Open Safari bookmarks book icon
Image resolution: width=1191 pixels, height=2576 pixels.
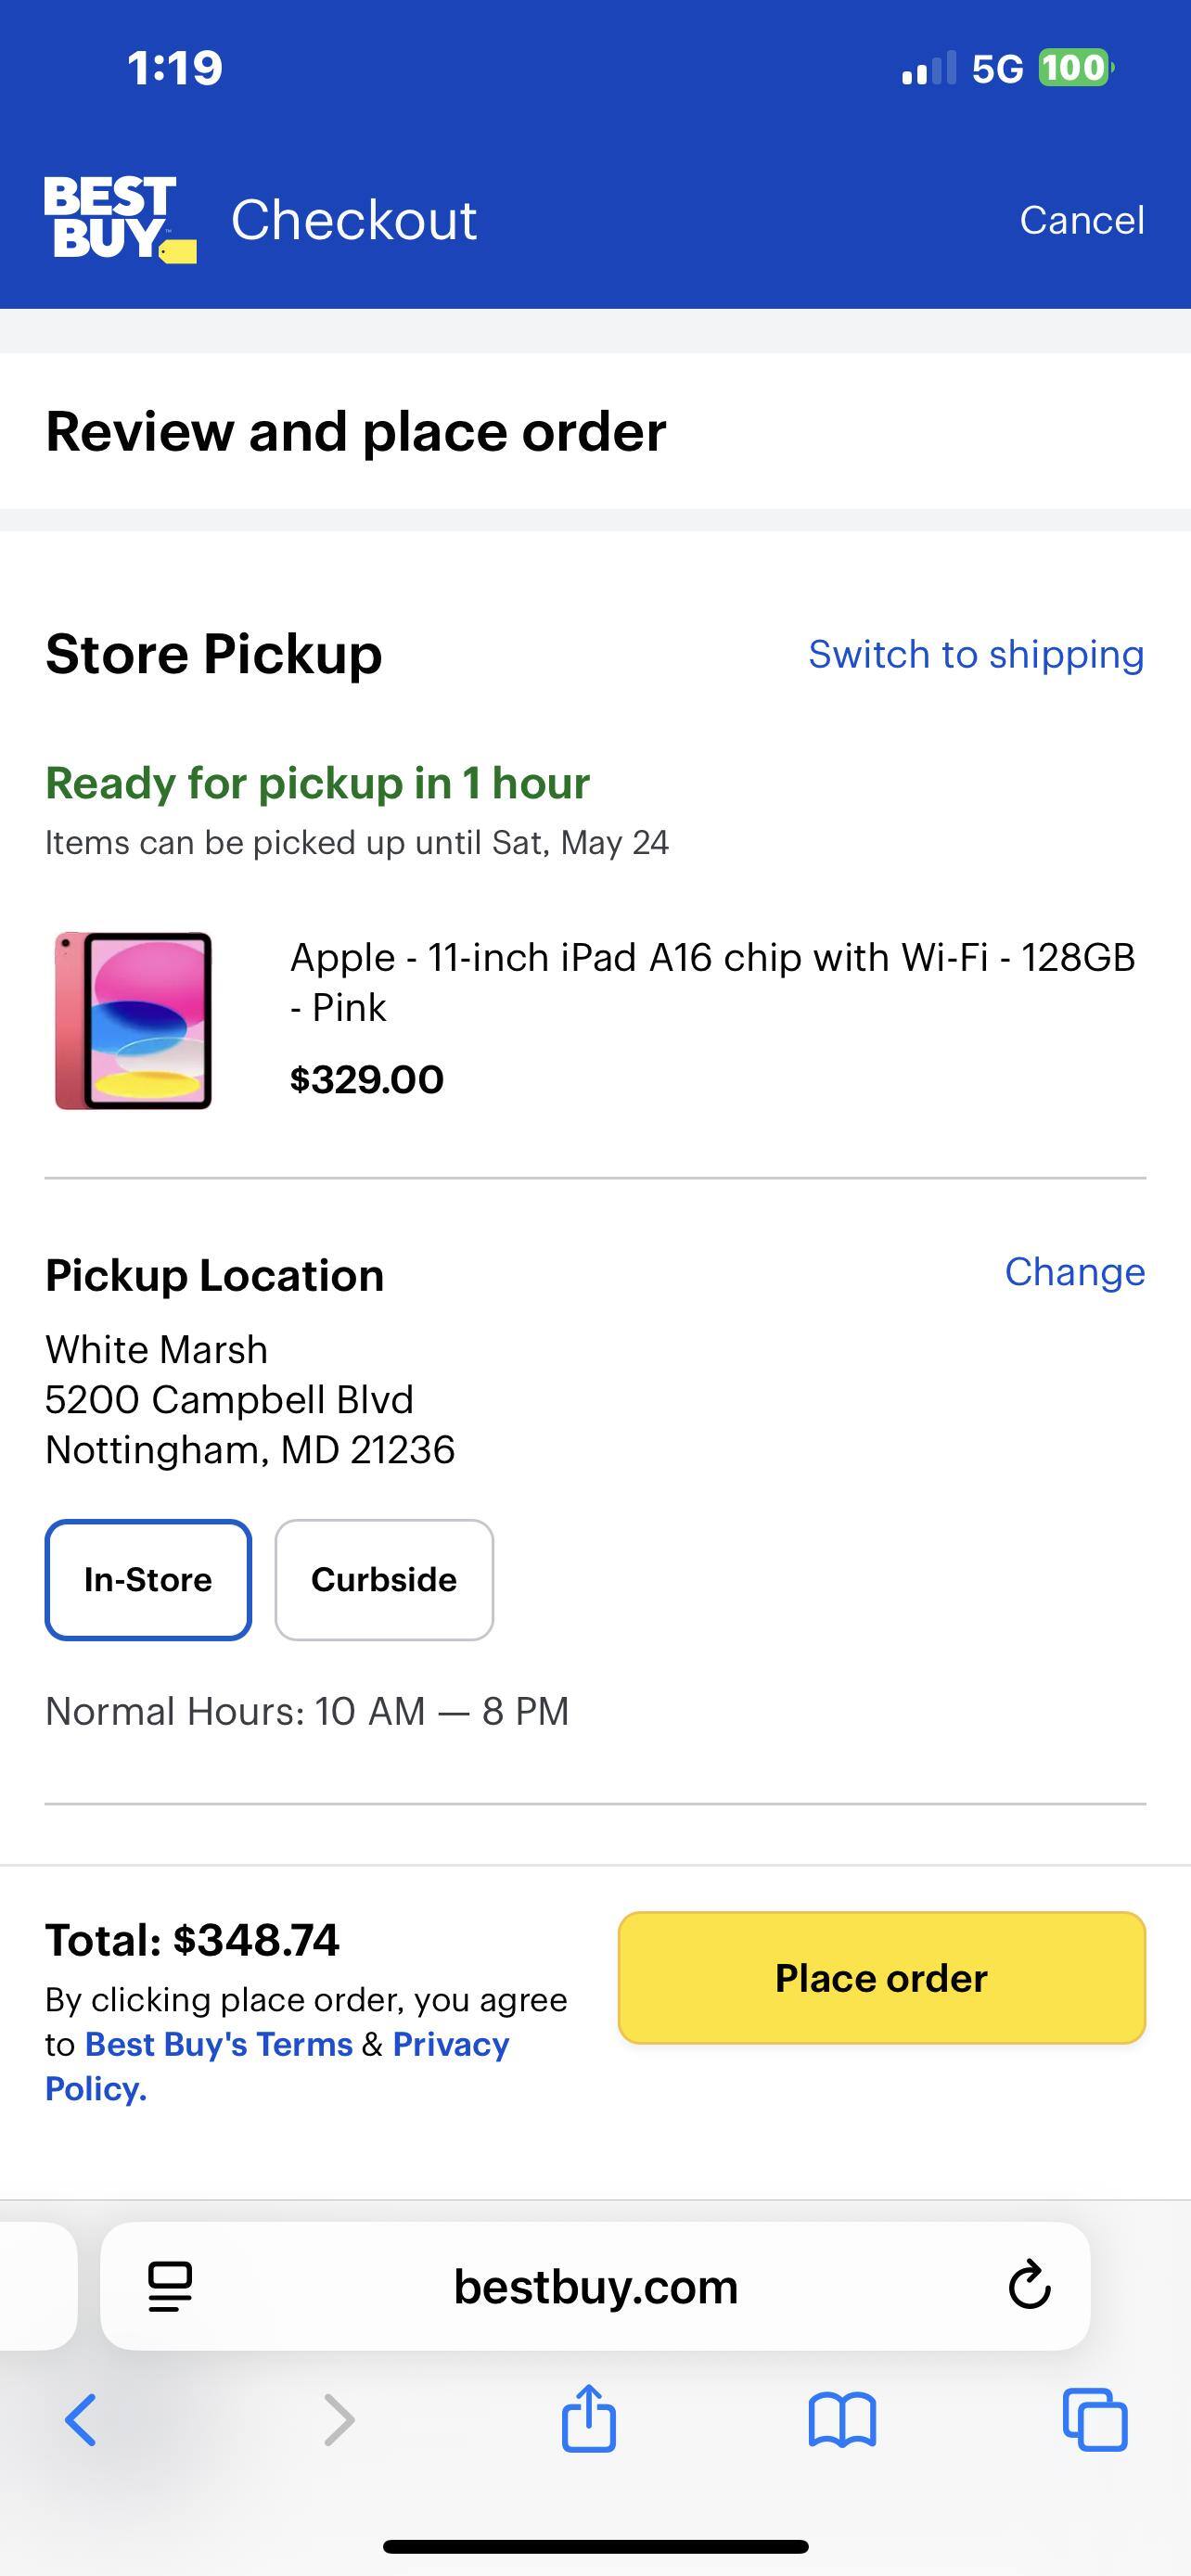coord(842,2420)
